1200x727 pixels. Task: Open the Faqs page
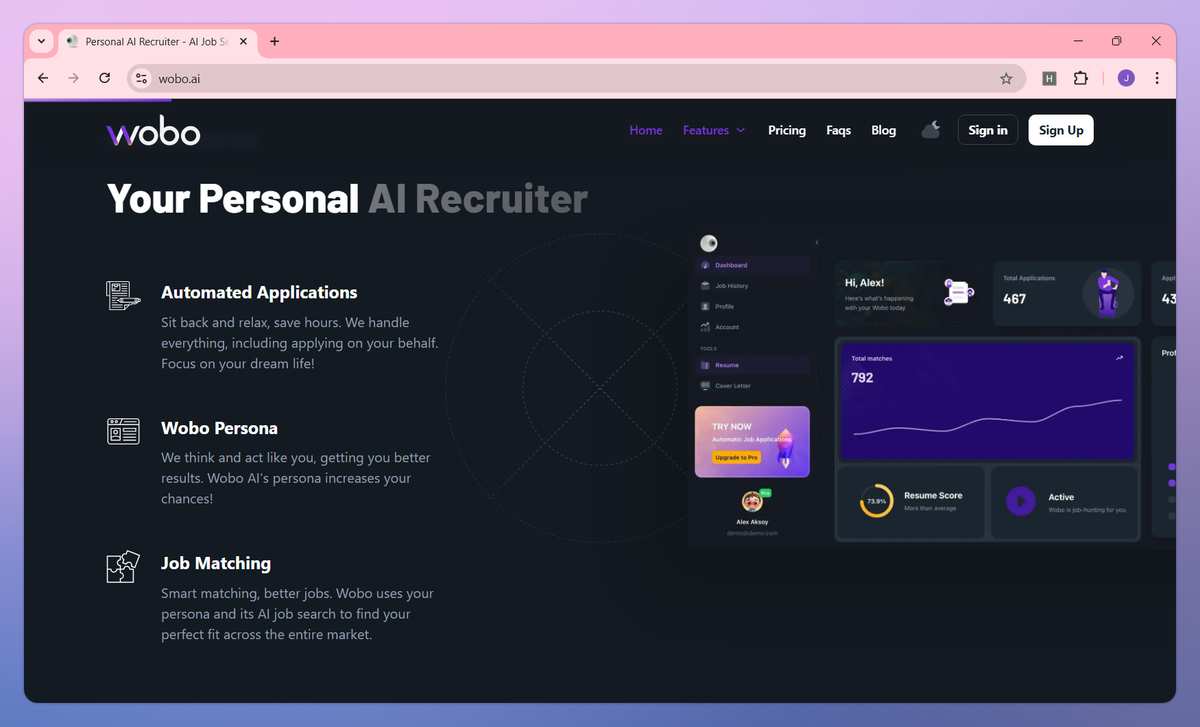coord(839,130)
